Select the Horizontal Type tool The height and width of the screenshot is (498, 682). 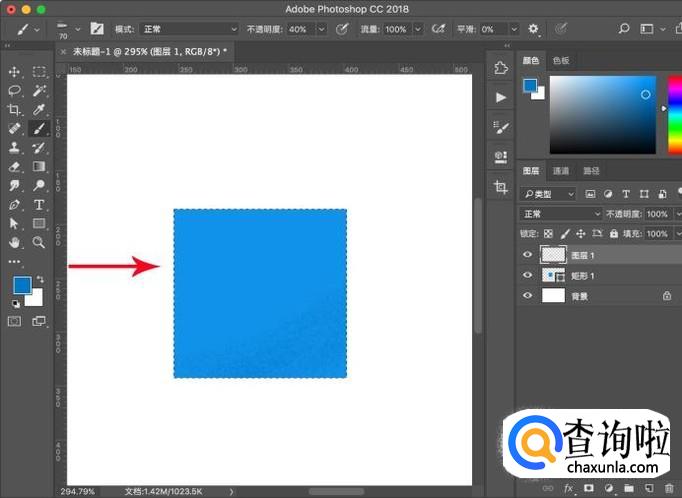click(x=39, y=205)
